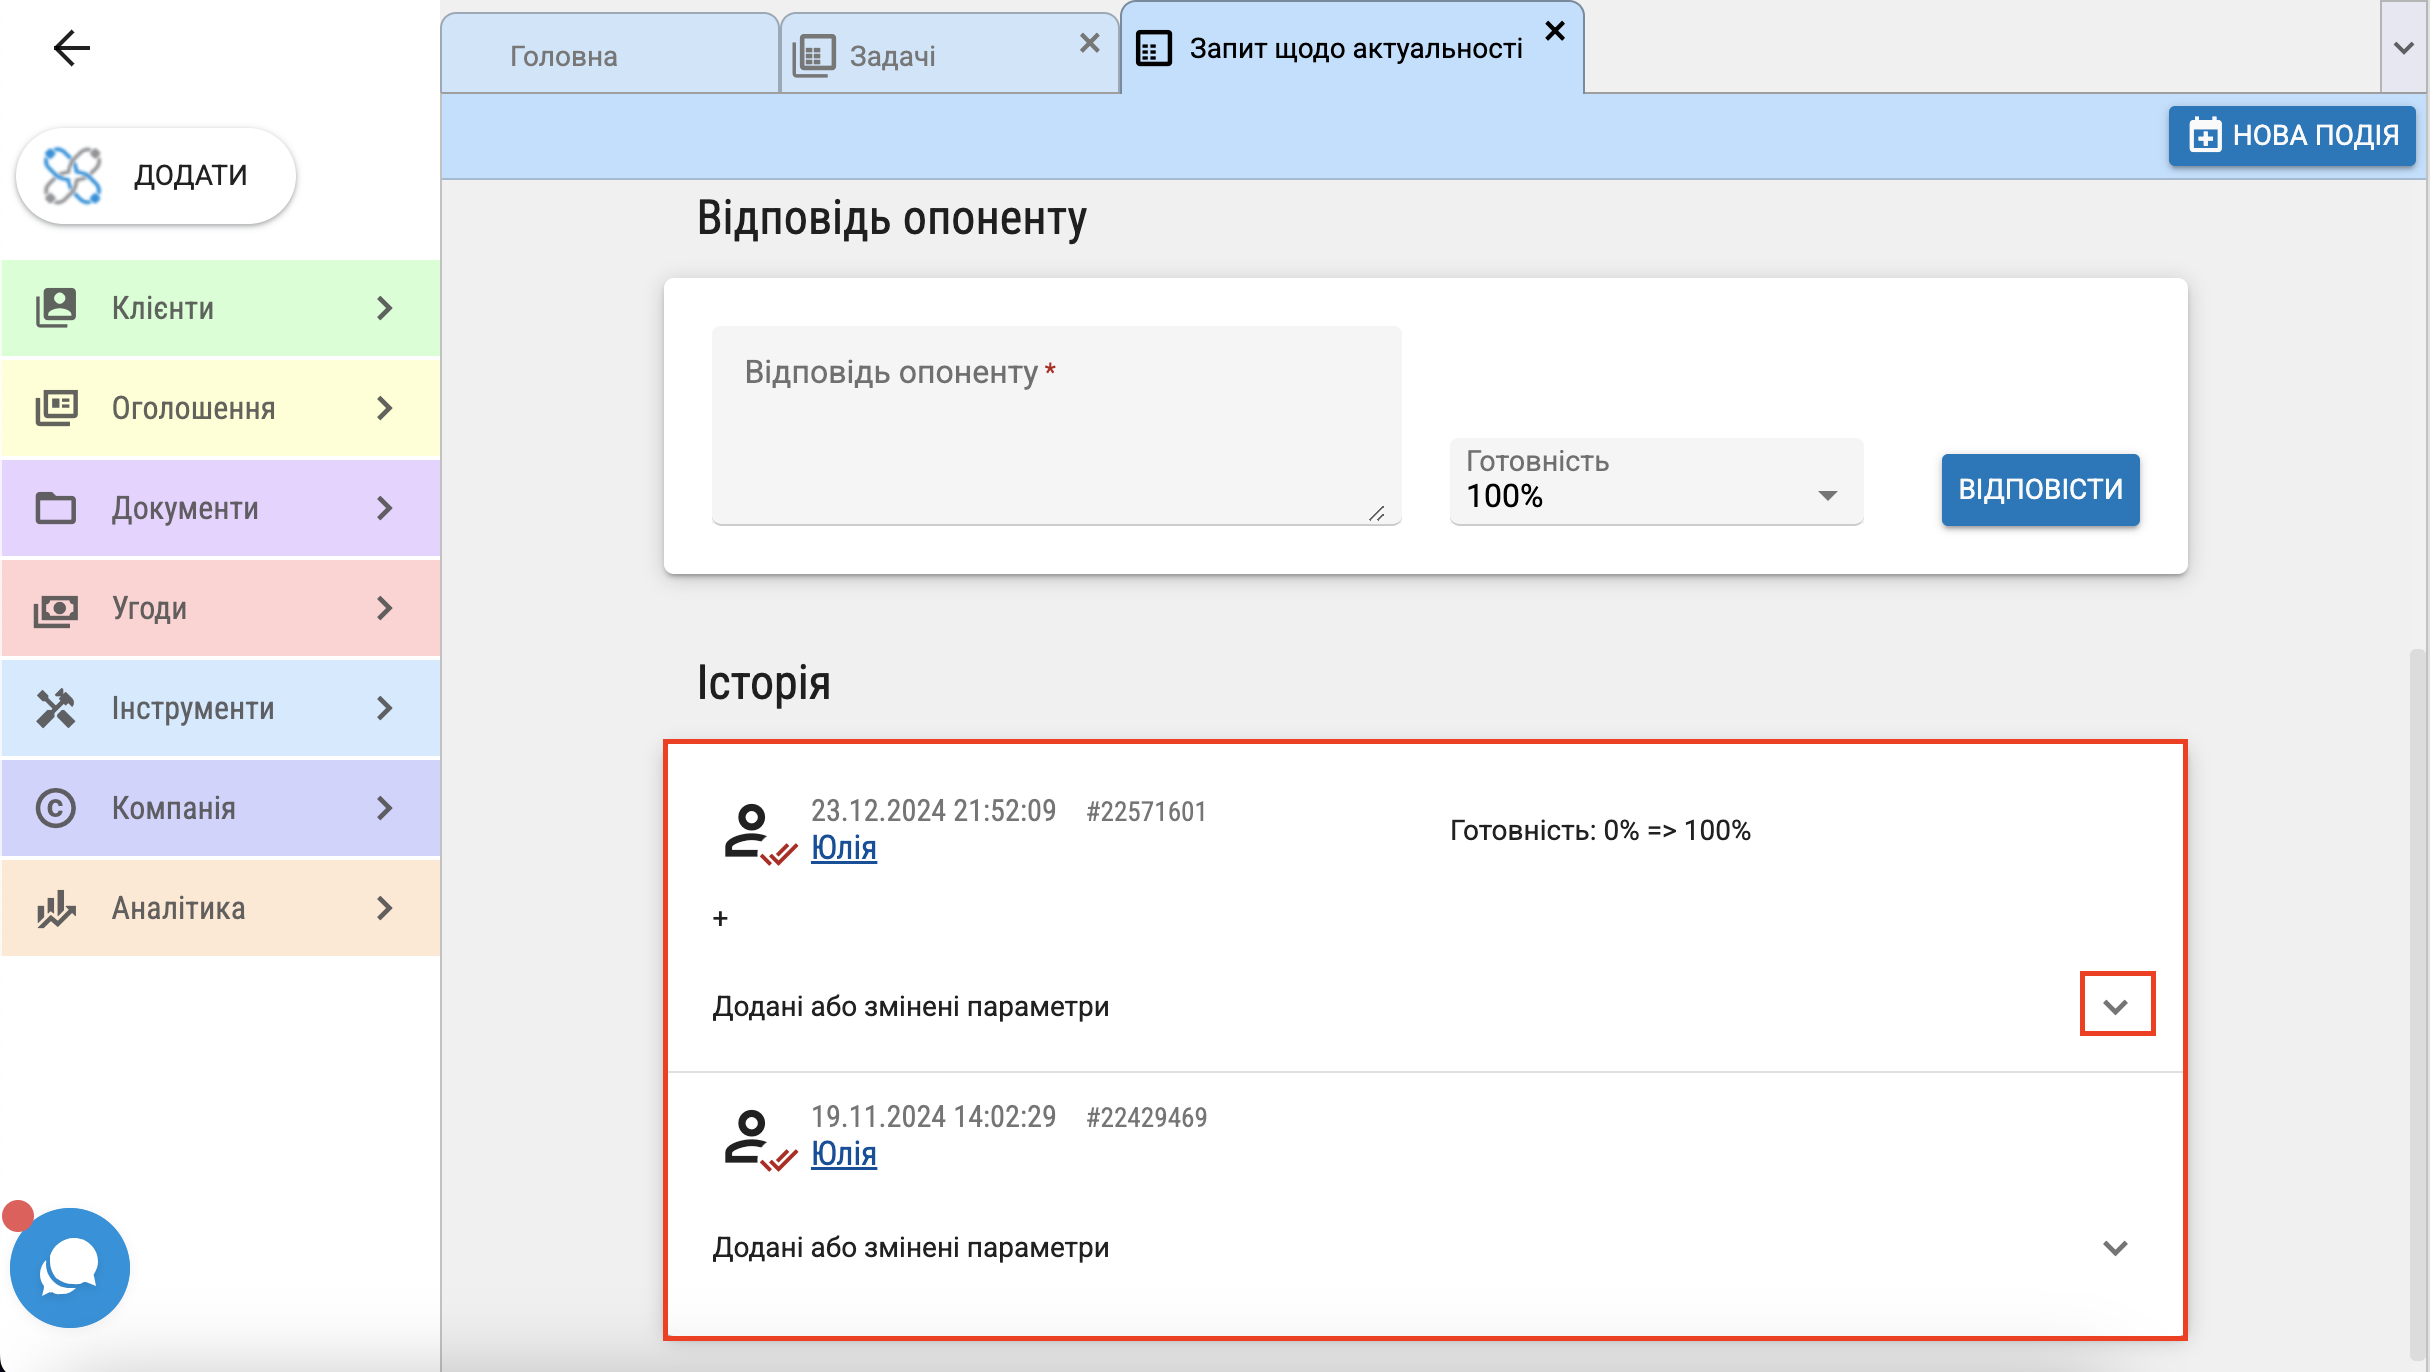Click the Оголошення newspaper icon
Screen dimensions: 2434x1372
click(x=56, y=408)
